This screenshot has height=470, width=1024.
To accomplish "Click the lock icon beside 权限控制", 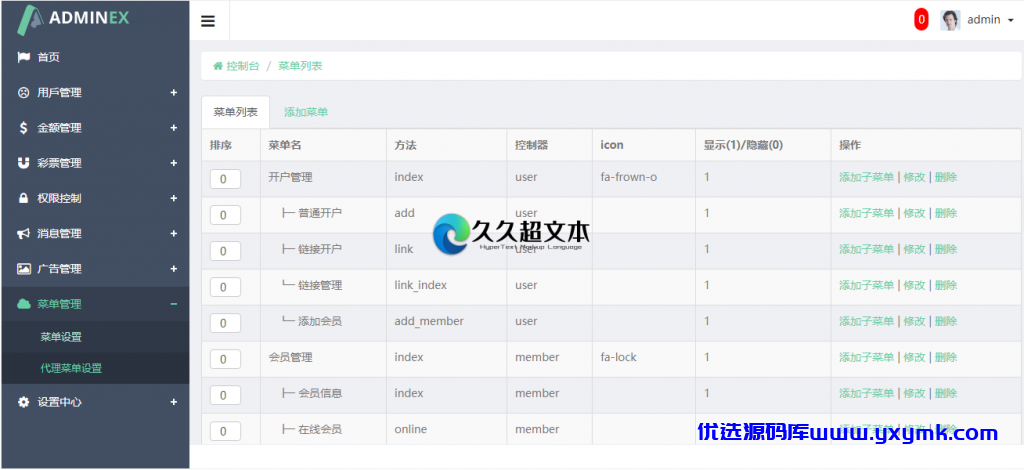I will [x=24, y=198].
